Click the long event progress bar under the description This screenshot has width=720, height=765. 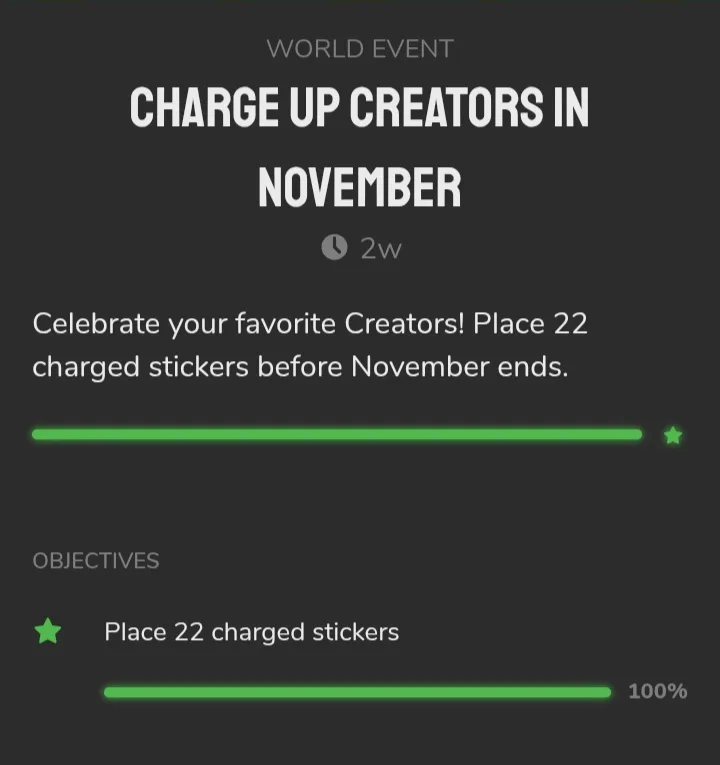pyautogui.click(x=337, y=435)
